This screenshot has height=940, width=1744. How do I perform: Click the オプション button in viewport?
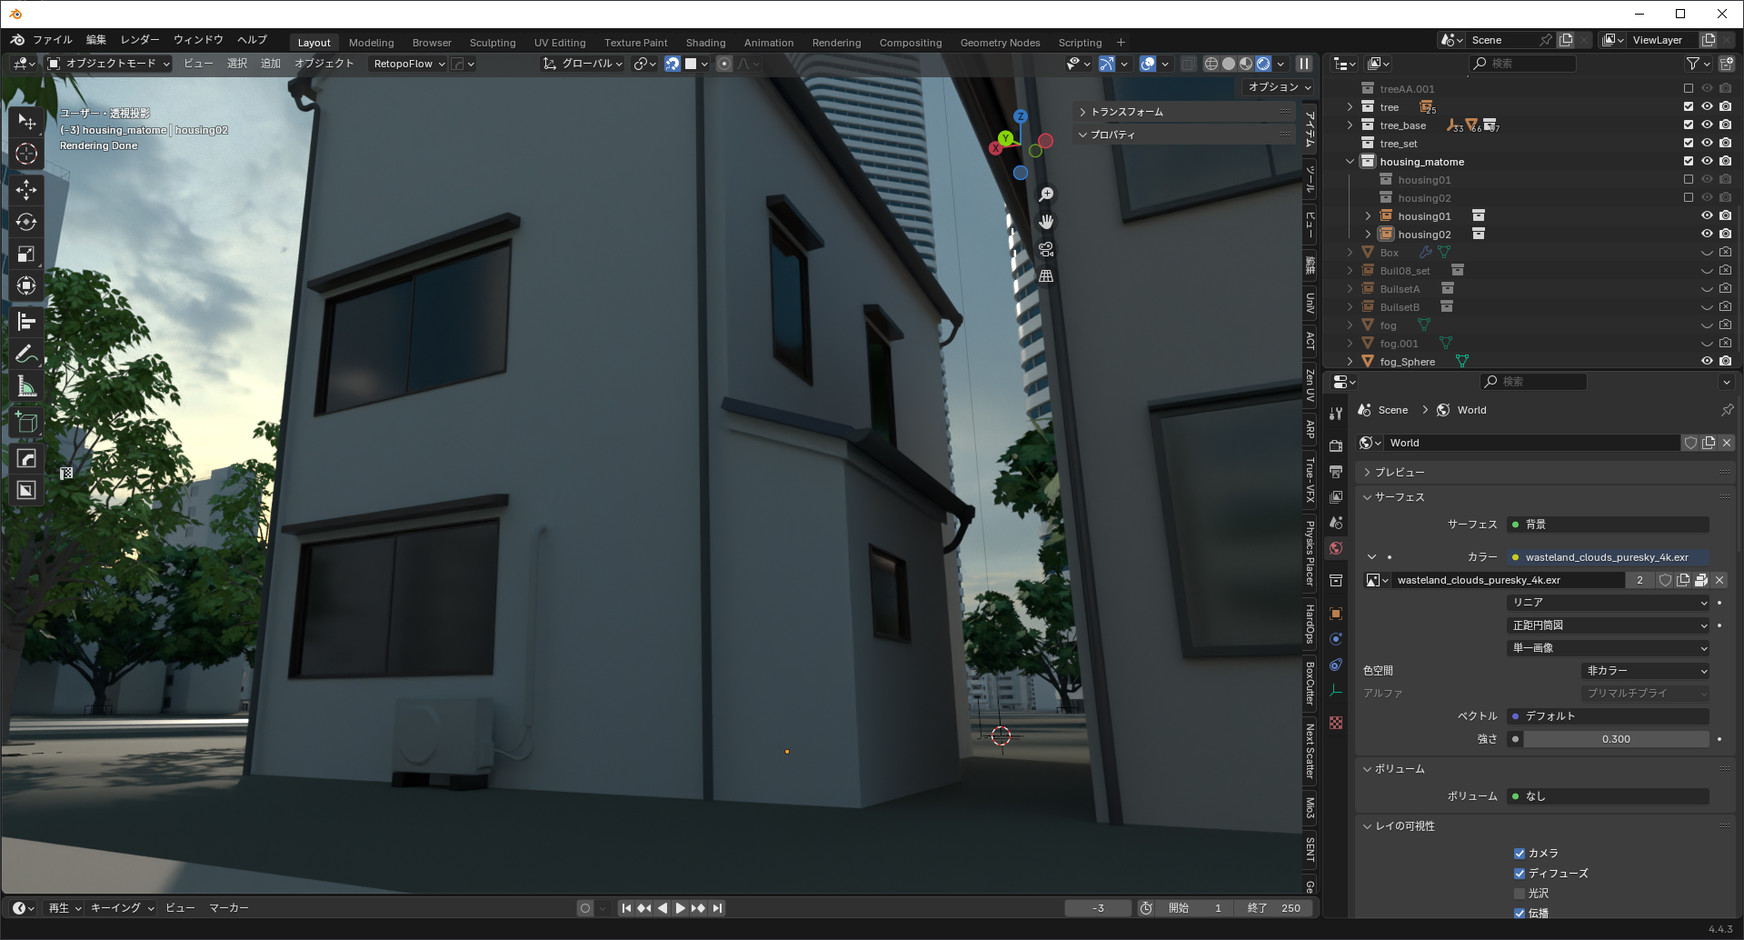[1279, 87]
